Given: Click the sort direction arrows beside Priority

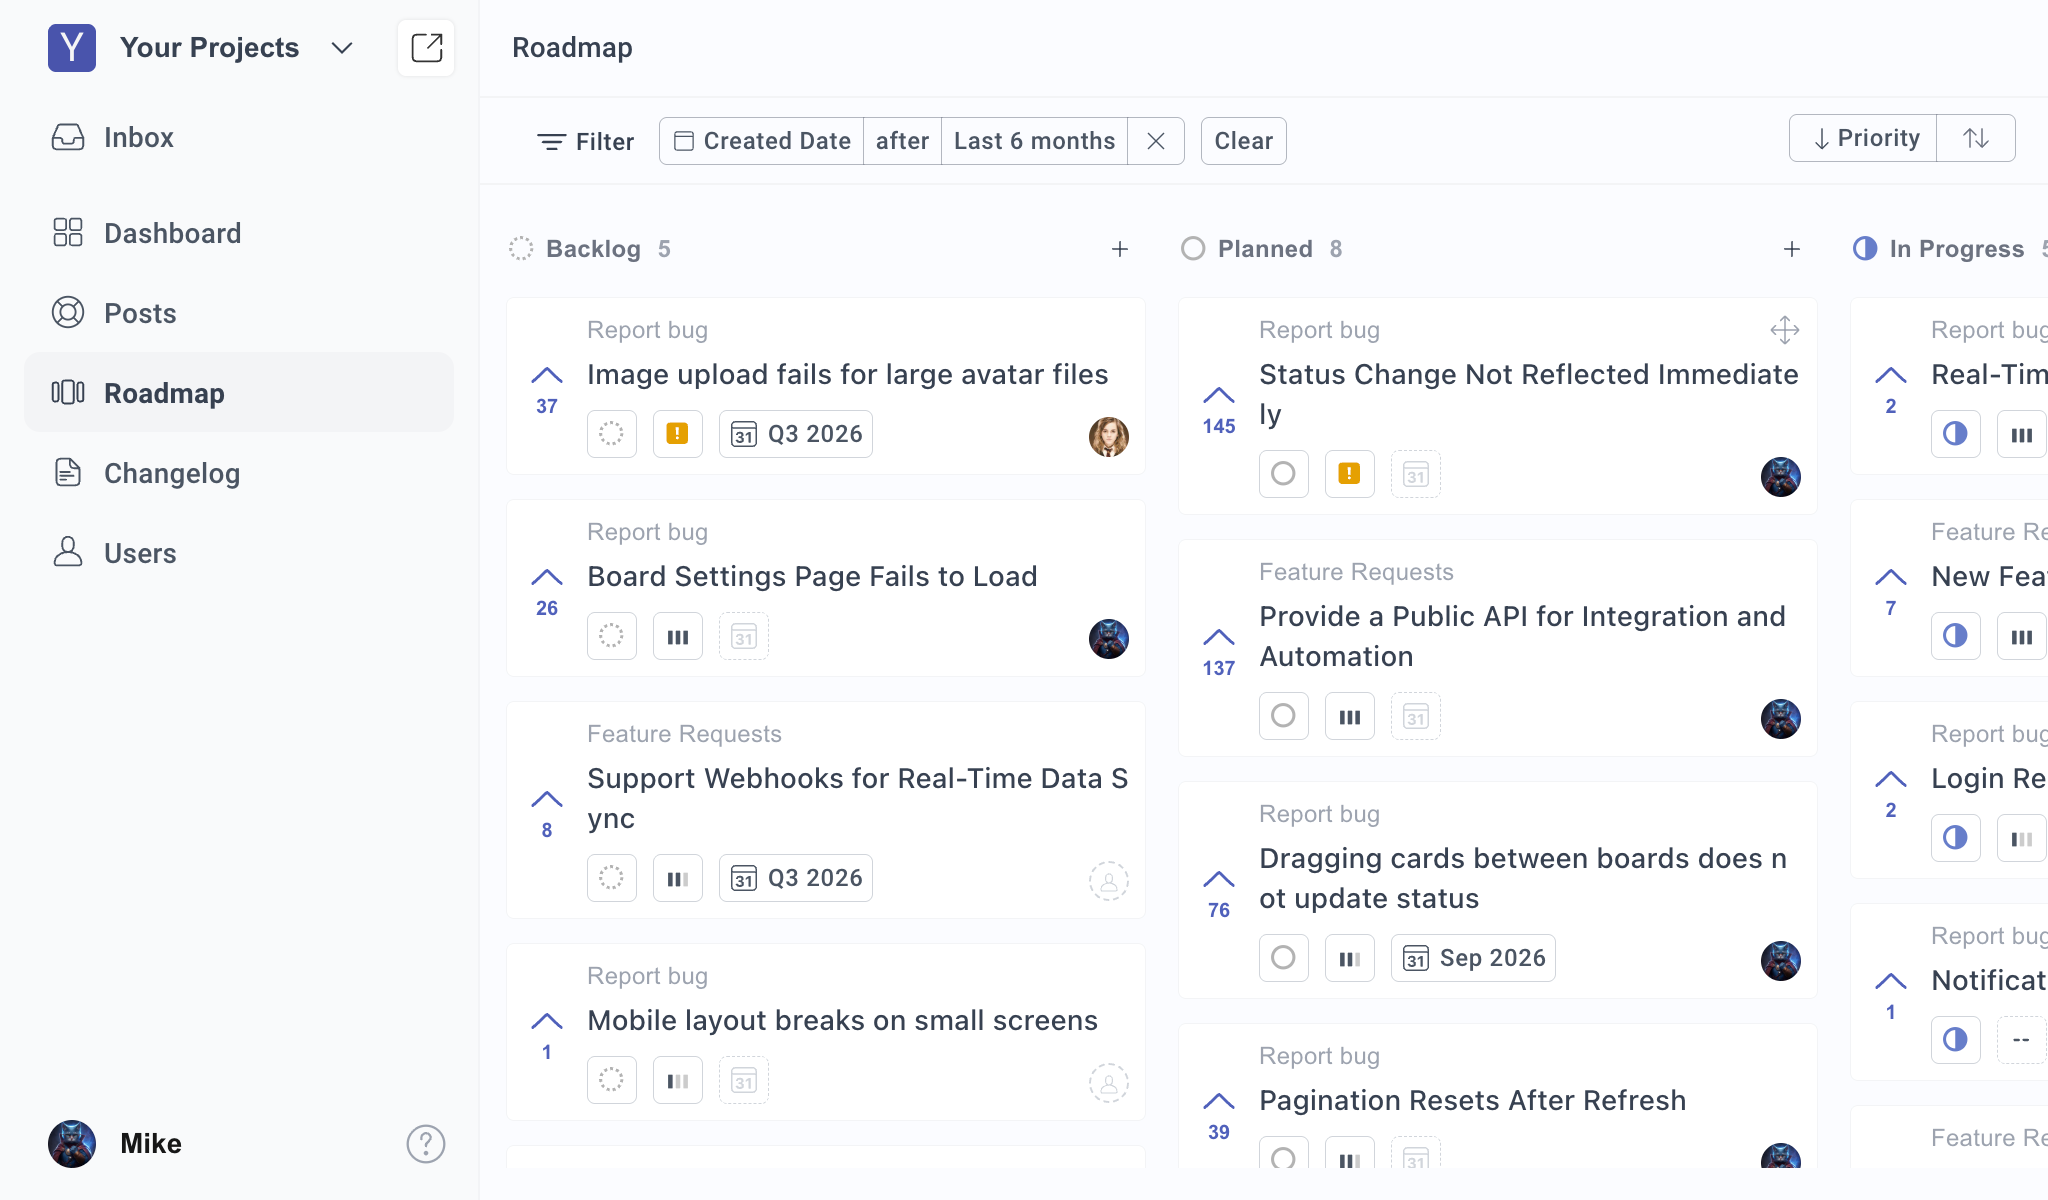Looking at the screenshot, I should 1976,138.
